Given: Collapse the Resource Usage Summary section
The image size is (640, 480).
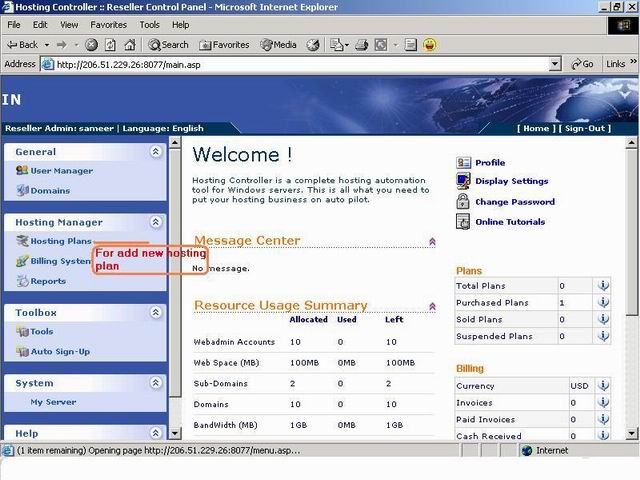Looking at the screenshot, I should tap(432, 306).
